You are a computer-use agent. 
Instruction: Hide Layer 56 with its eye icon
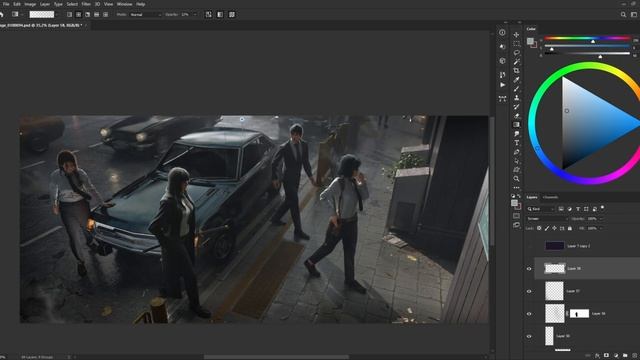coord(529,314)
